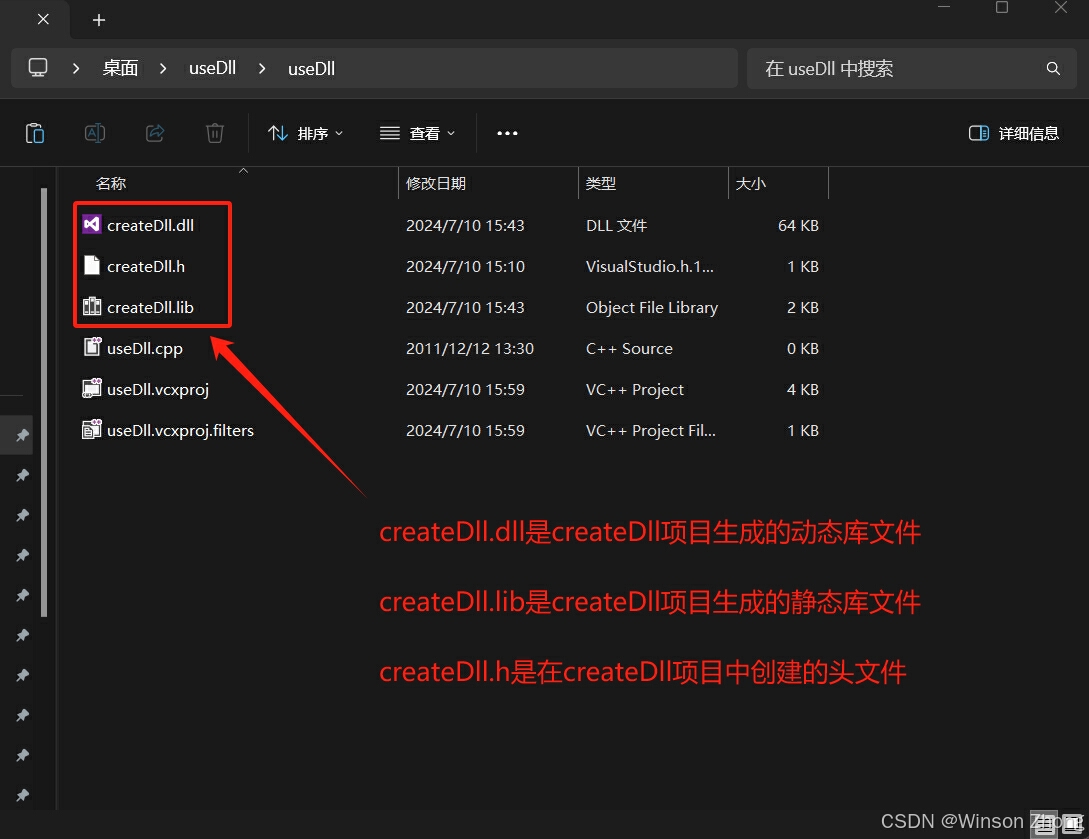Expand the chevron between the two useDll crumbs
This screenshot has width=1089, height=839.
[262, 69]
